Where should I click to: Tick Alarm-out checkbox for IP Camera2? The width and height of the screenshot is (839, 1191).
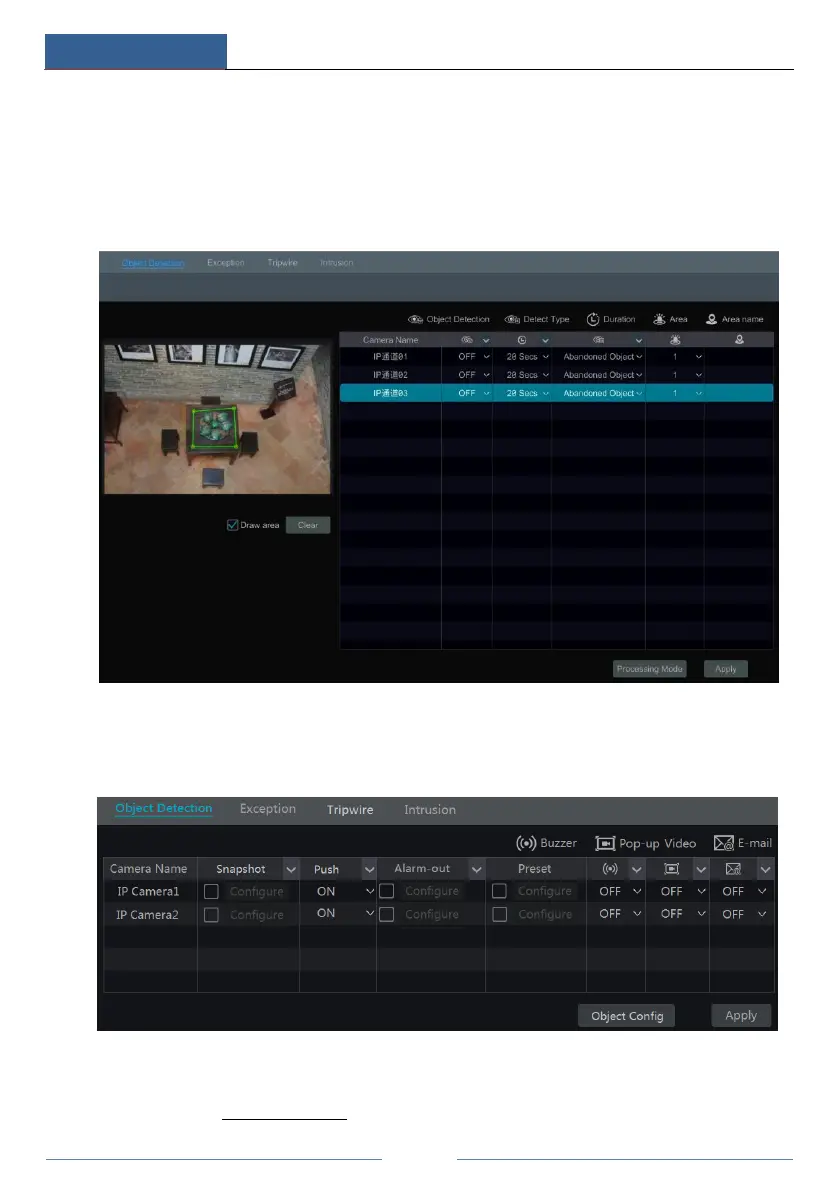coord(386,915)
